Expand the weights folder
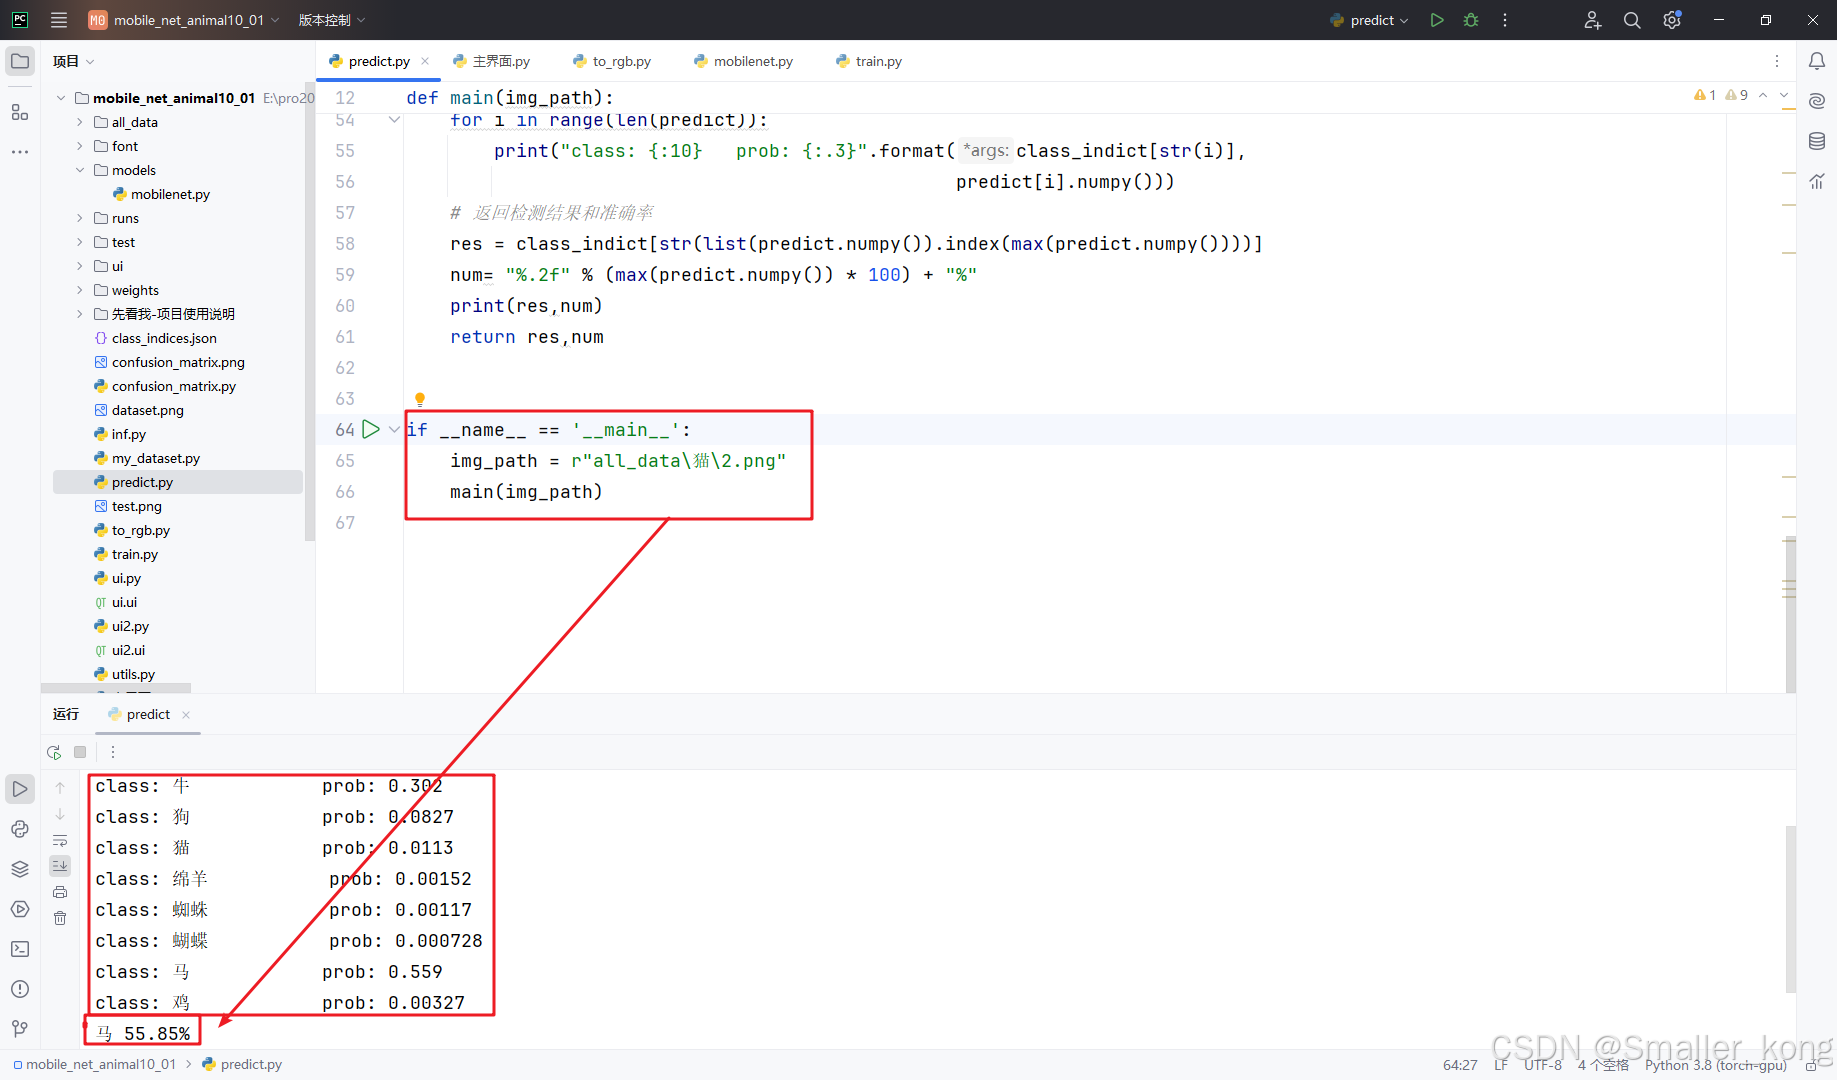1837x1080 pixels. [80, 290]
